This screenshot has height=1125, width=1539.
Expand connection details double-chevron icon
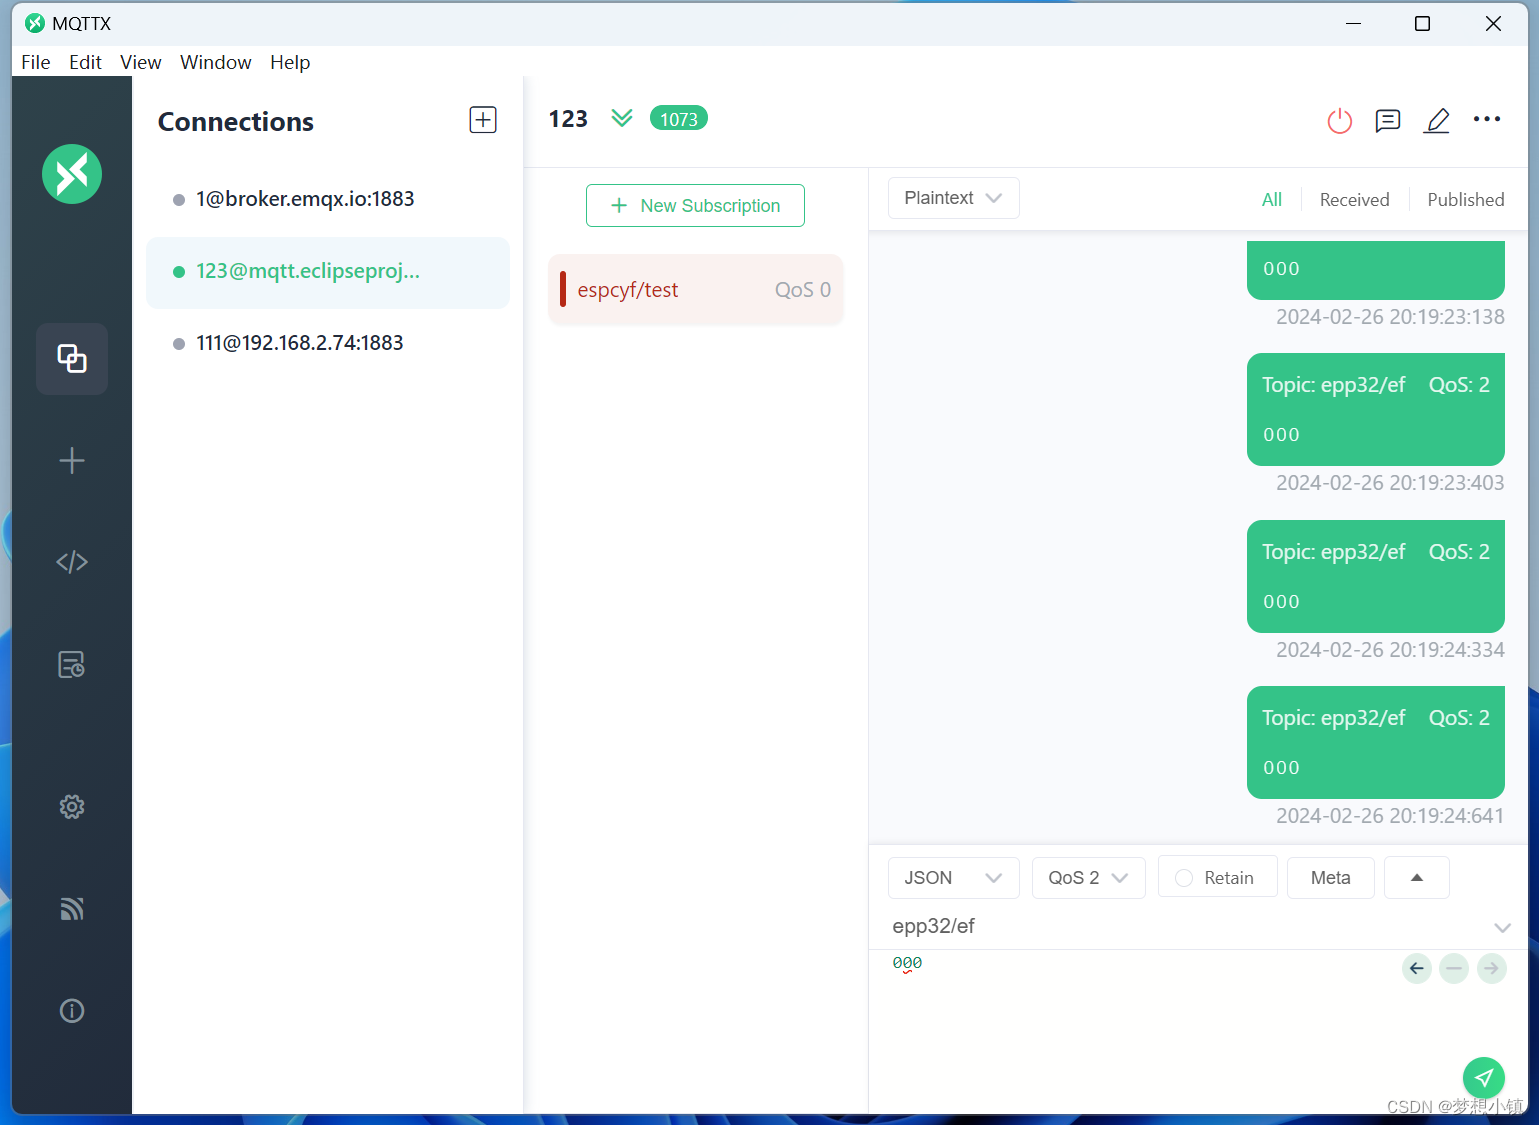pos(622,118)
